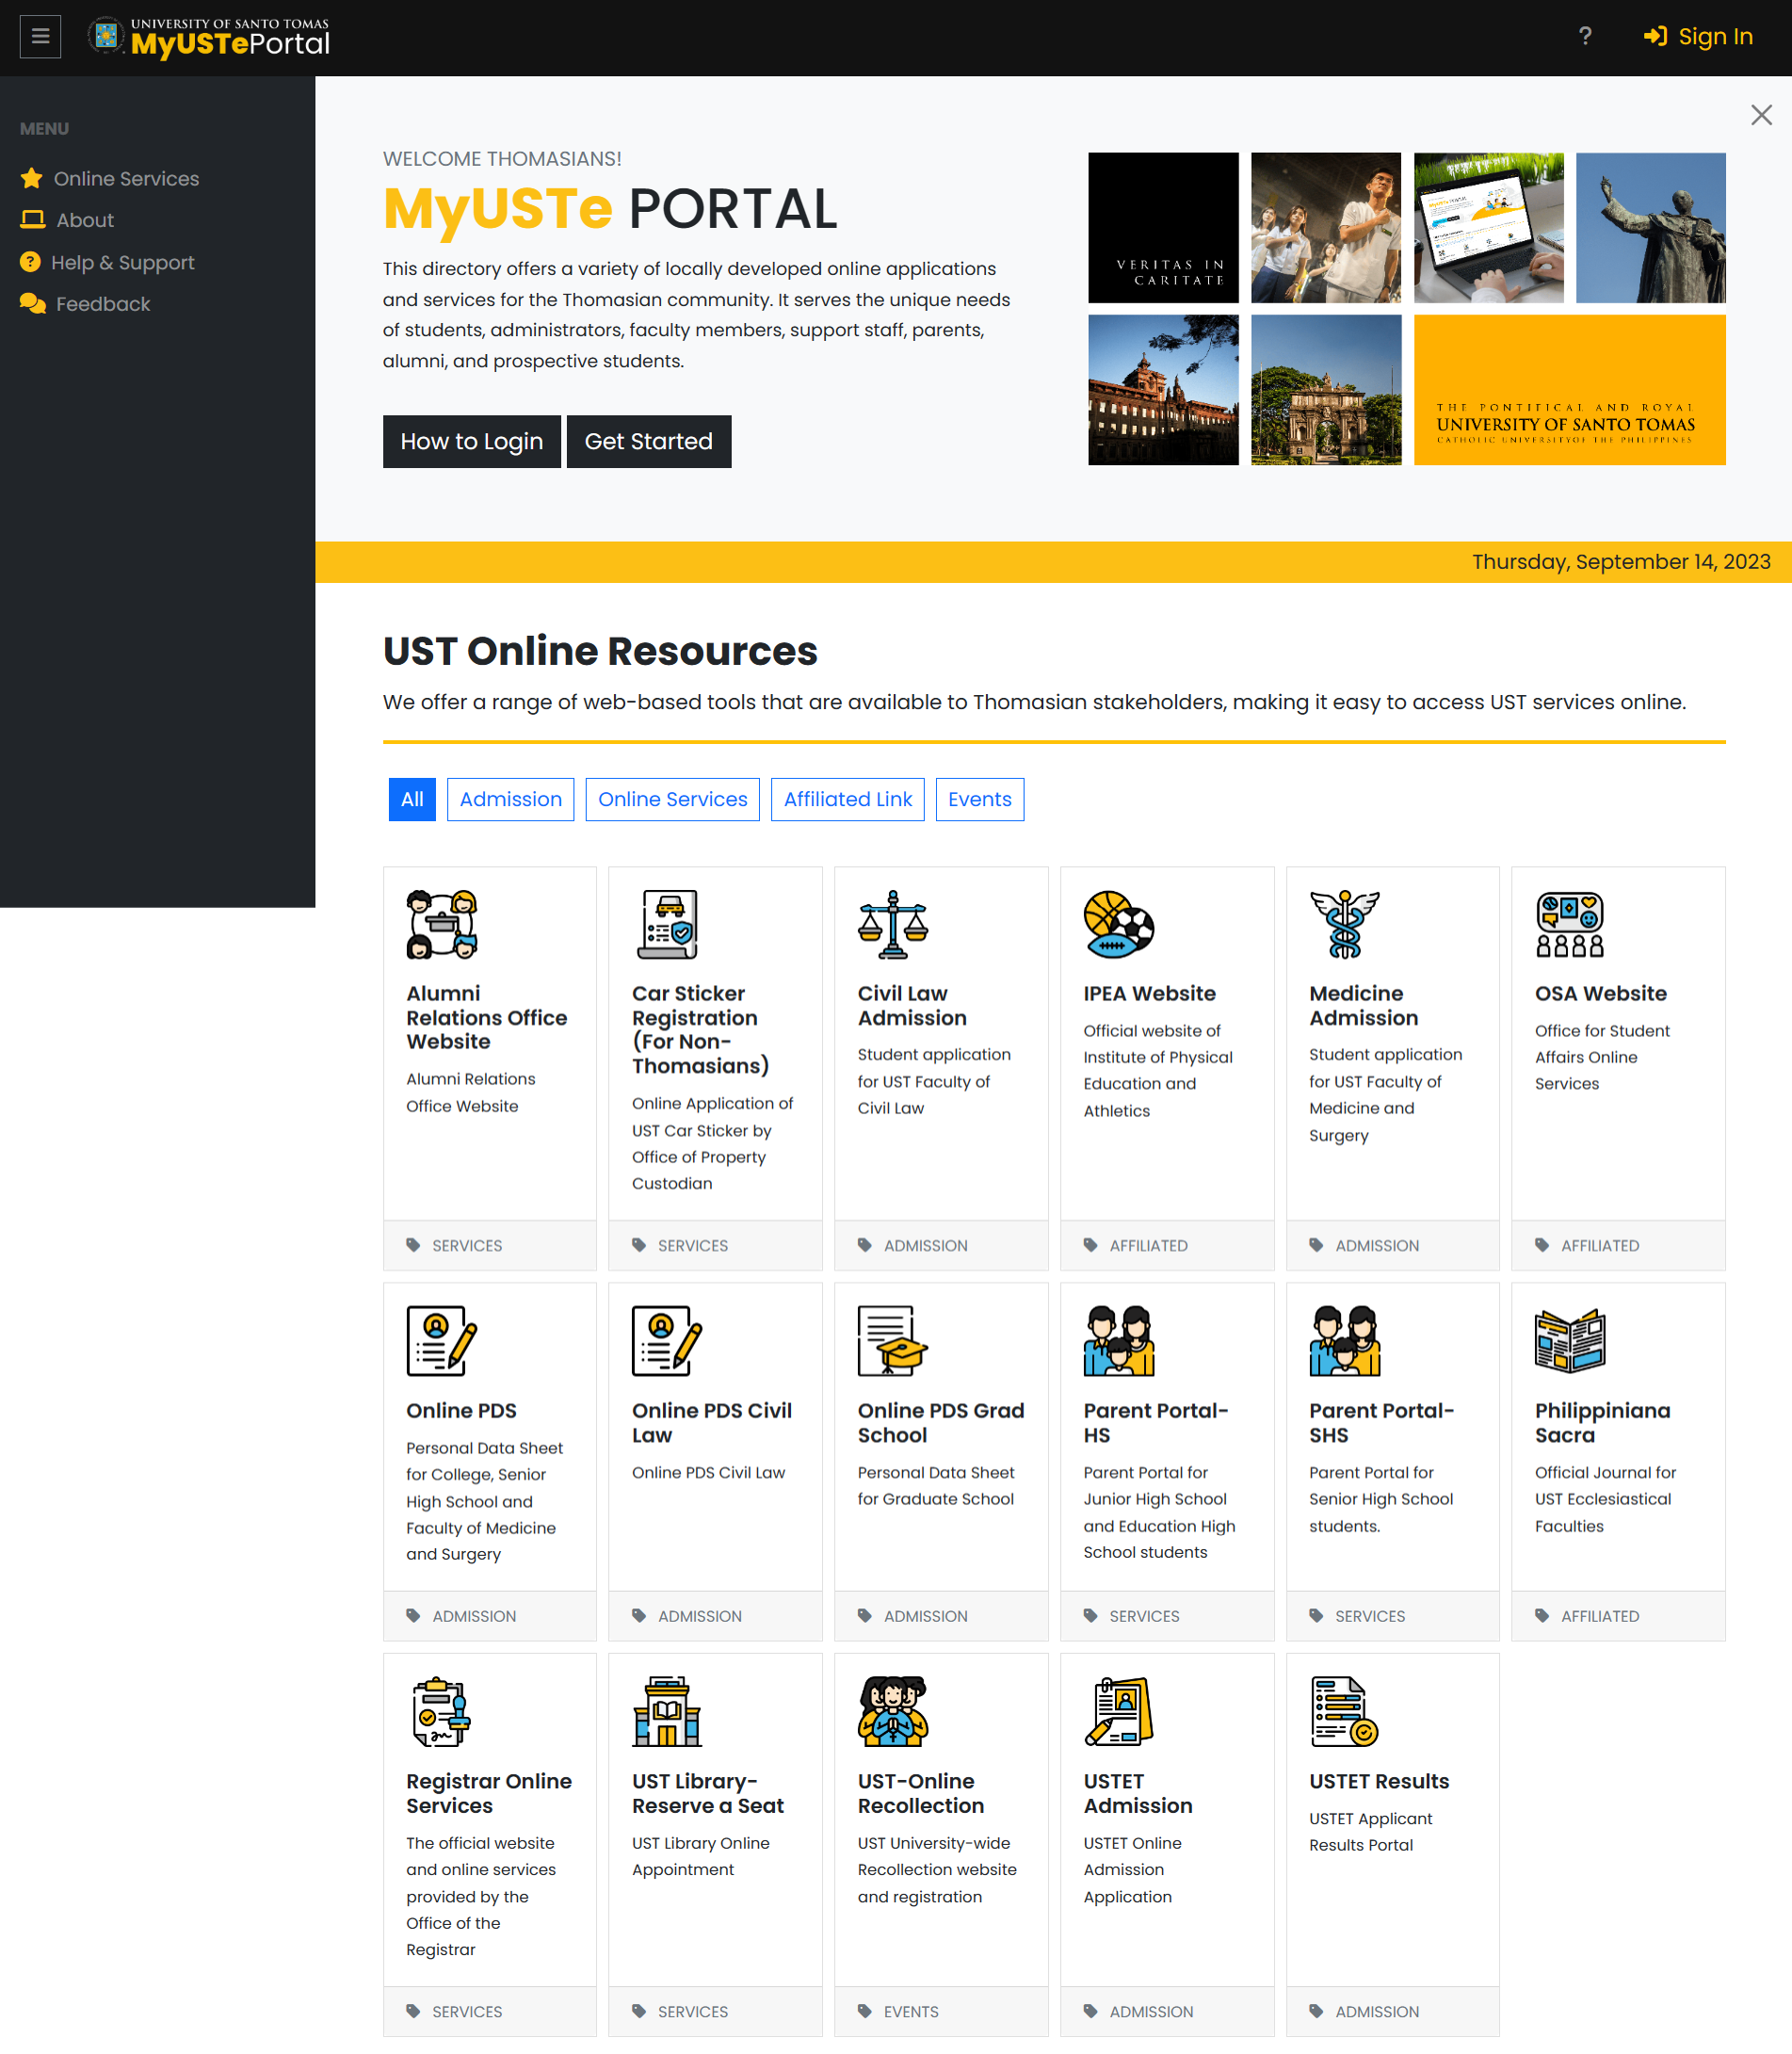Open the OSA Website title link
The width and height of the screenshot is (1792, 2054).
pos(1601,993)
